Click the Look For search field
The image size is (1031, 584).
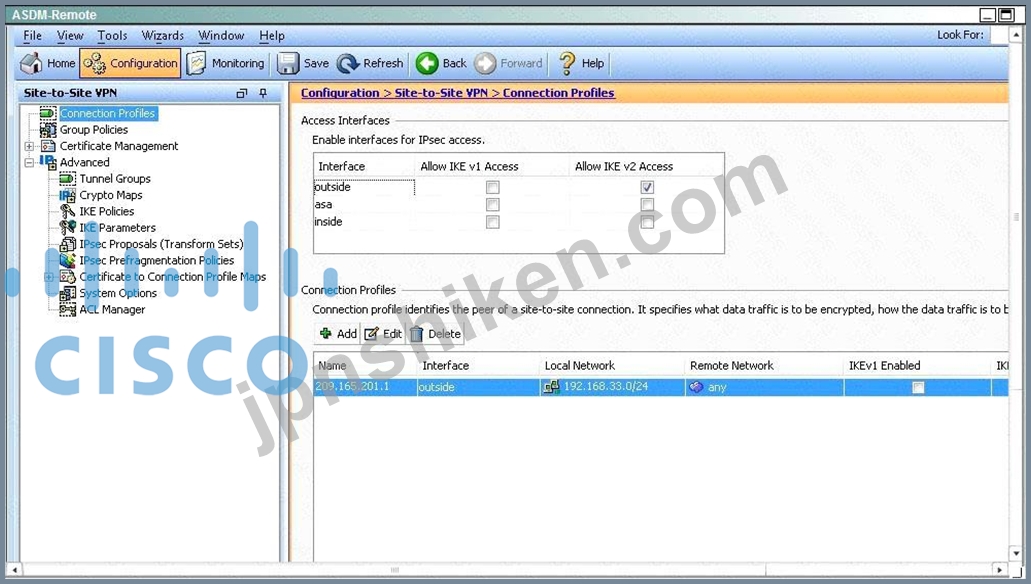(999, 35)
